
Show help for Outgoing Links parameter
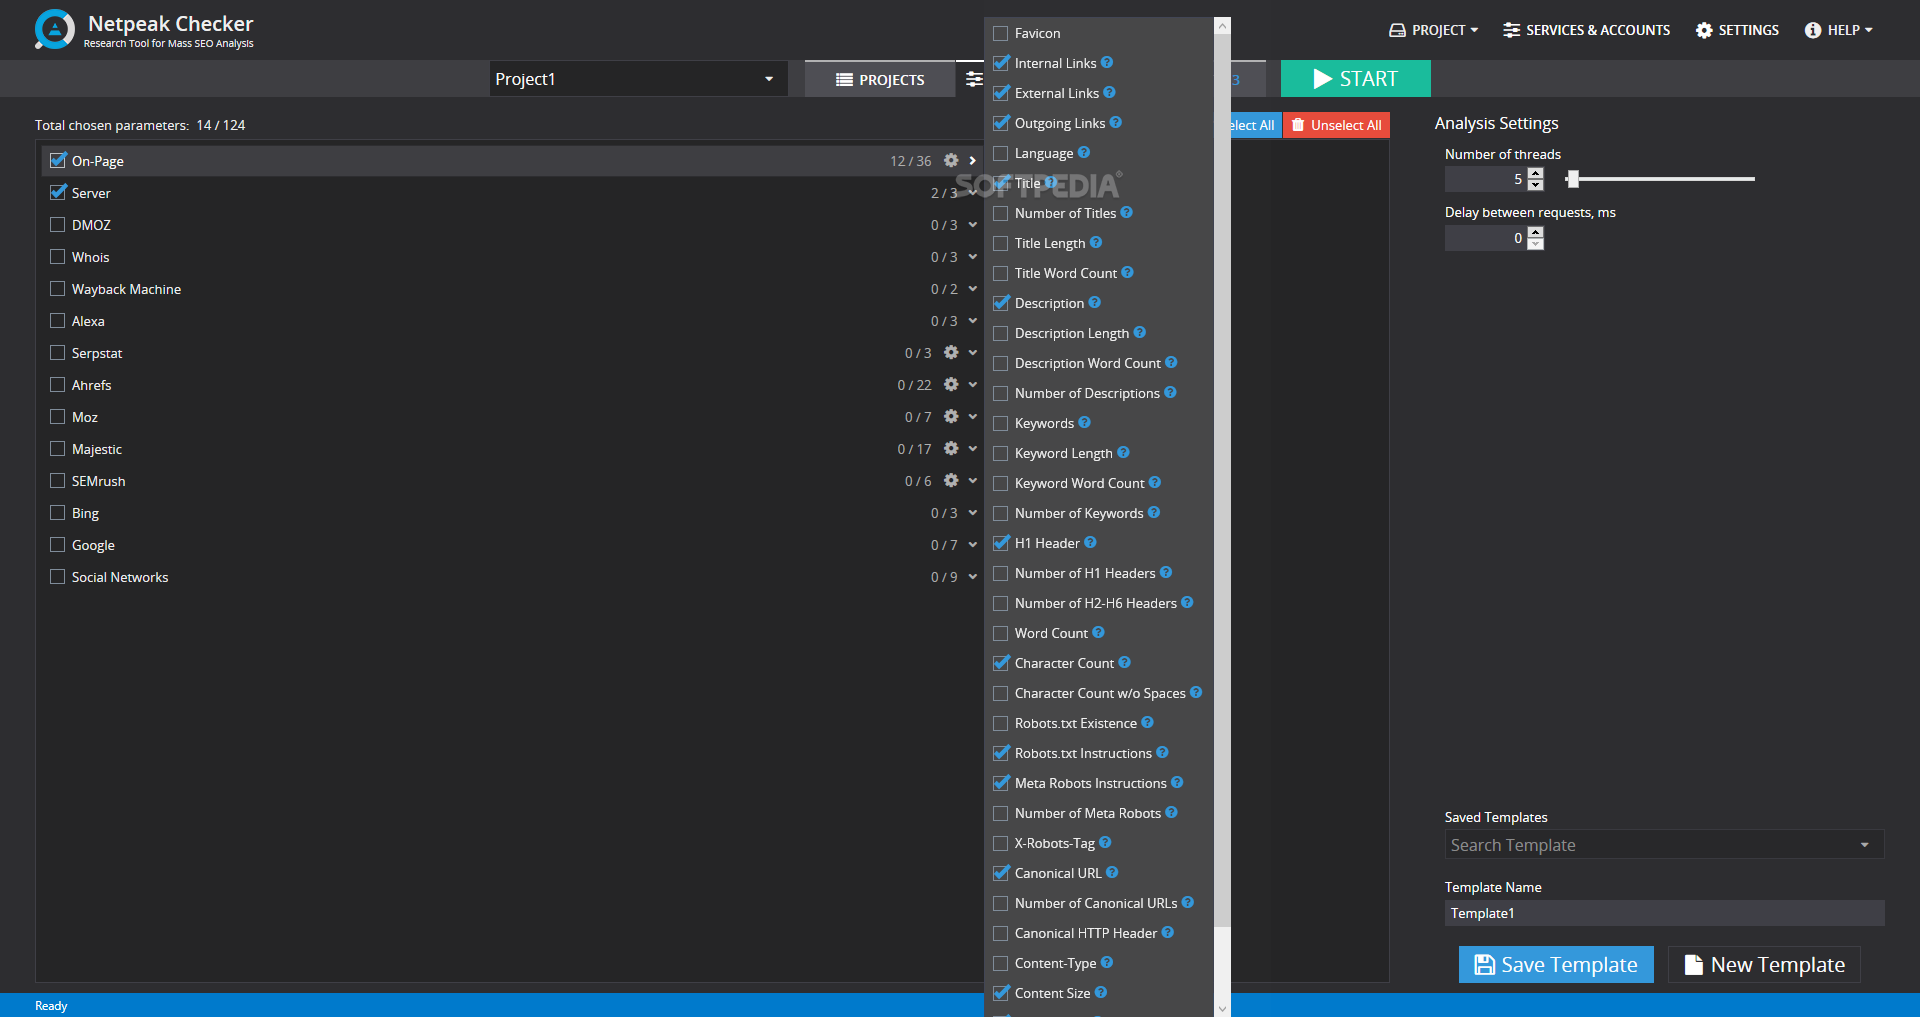coord(1116,122)
